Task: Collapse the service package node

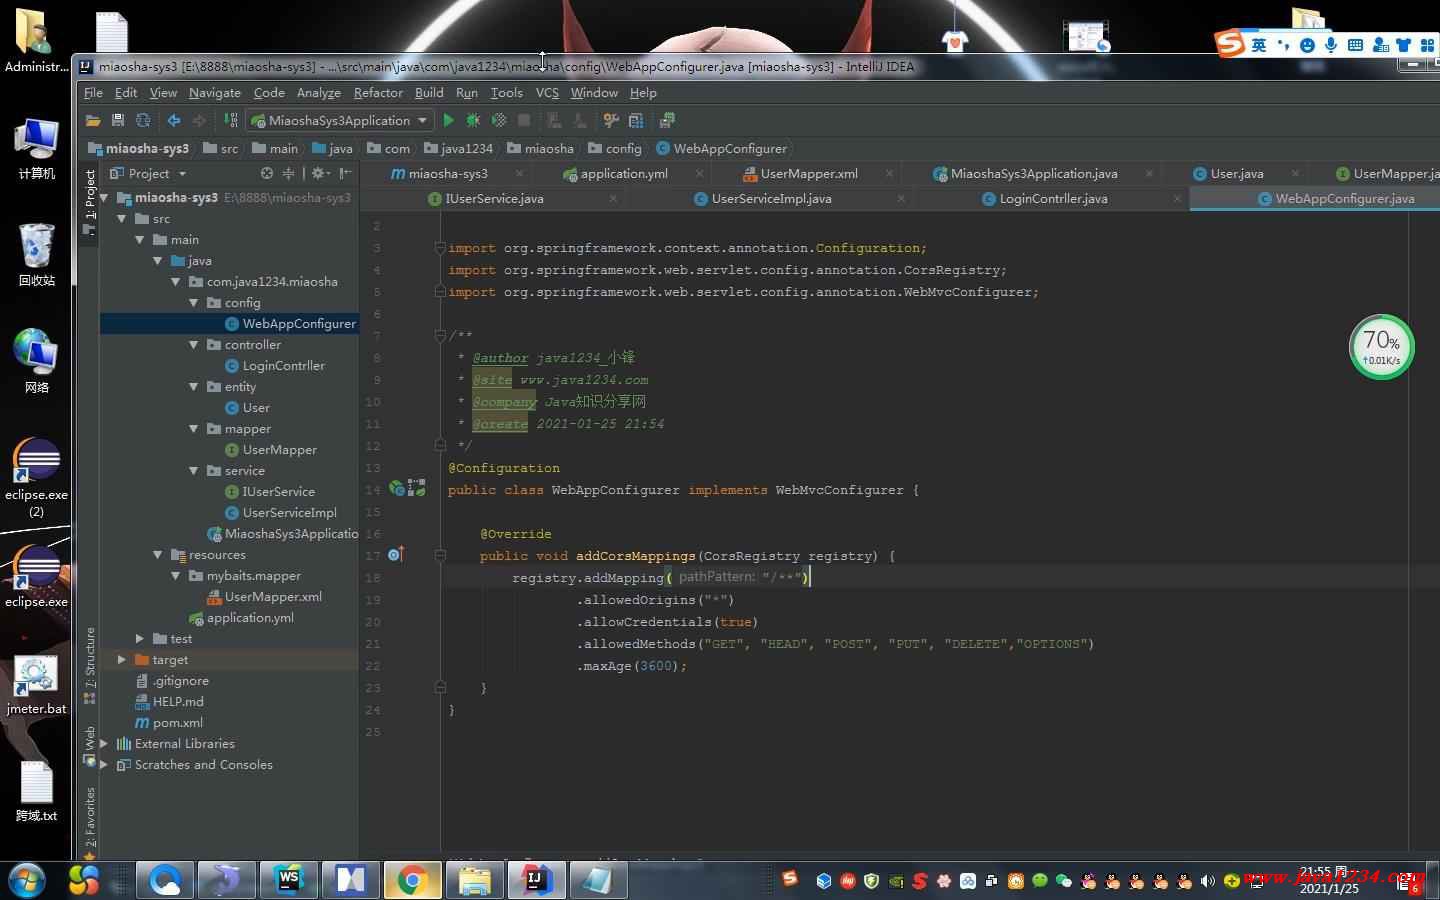Action: (194, 470)
